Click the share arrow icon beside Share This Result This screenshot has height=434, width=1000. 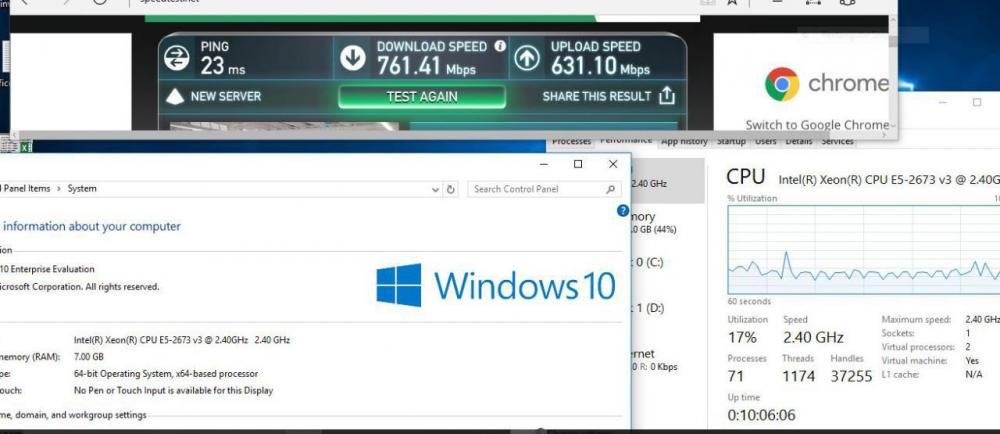[x=666, y=96]
